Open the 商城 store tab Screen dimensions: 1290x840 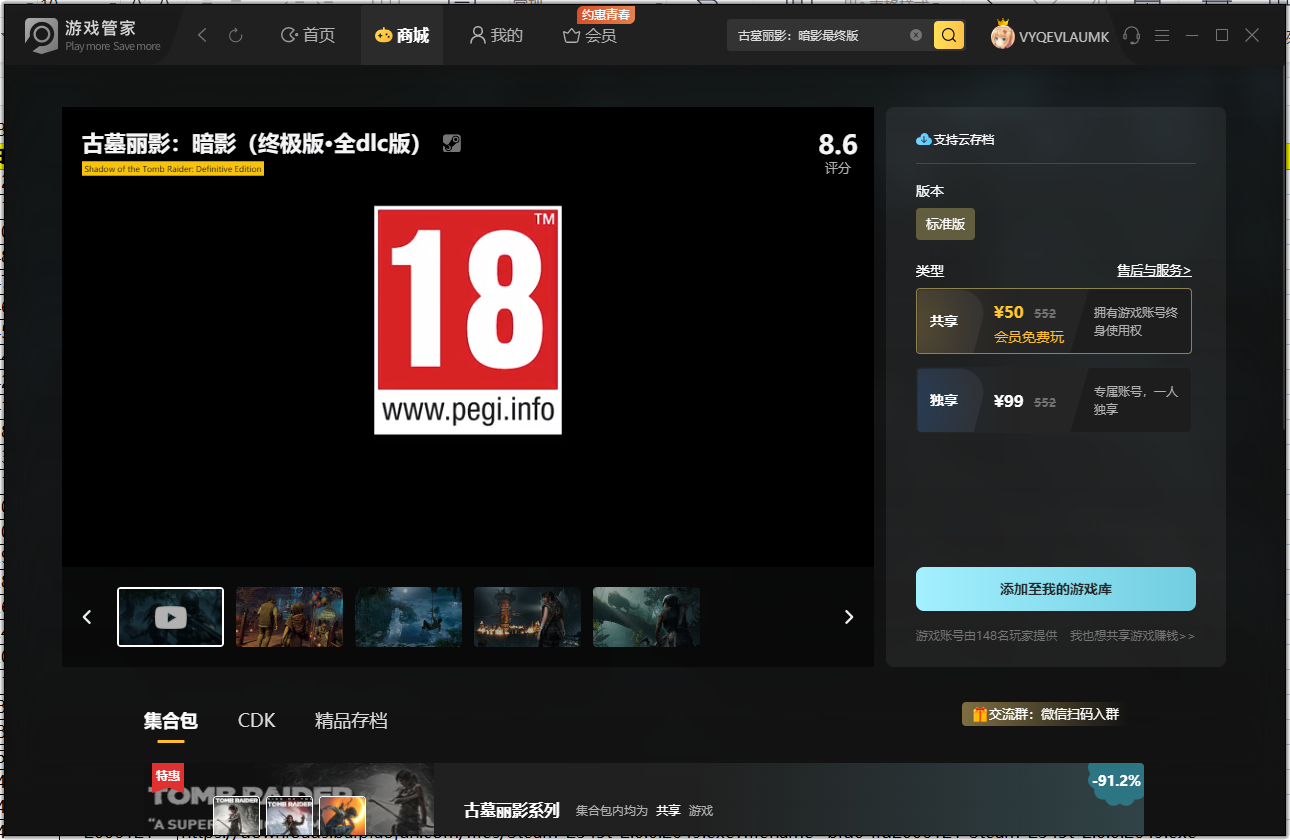pyautogui.click(x=402, y=36)
